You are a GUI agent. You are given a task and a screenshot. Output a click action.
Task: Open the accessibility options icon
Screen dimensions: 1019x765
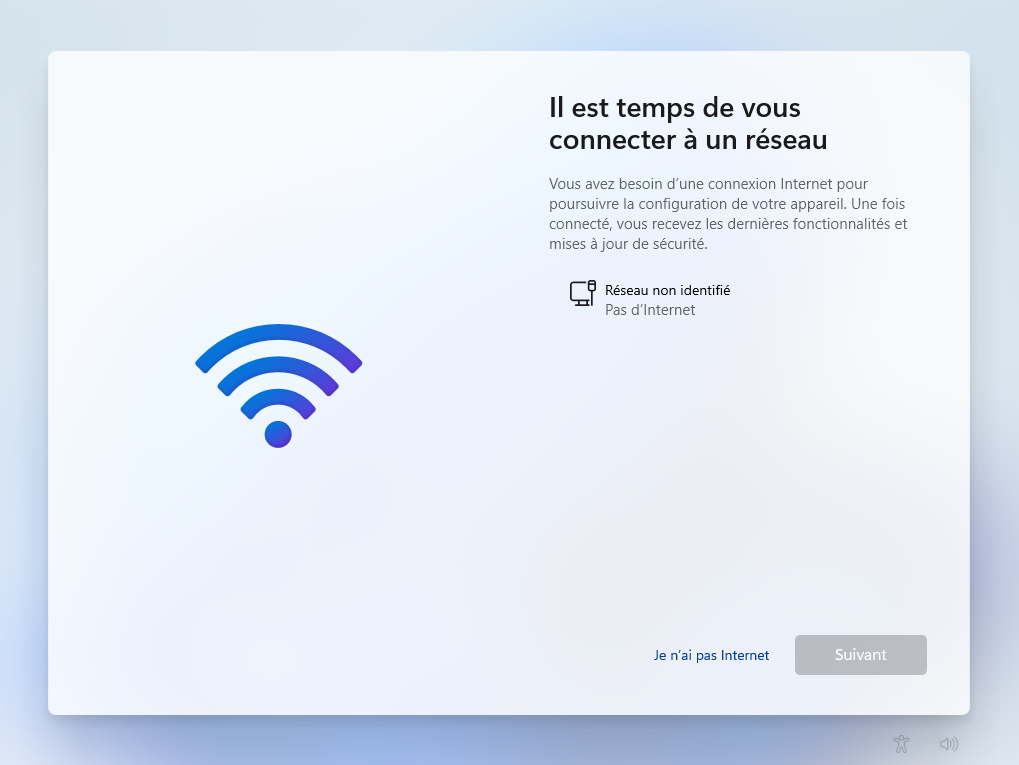[x=901, y=744]
